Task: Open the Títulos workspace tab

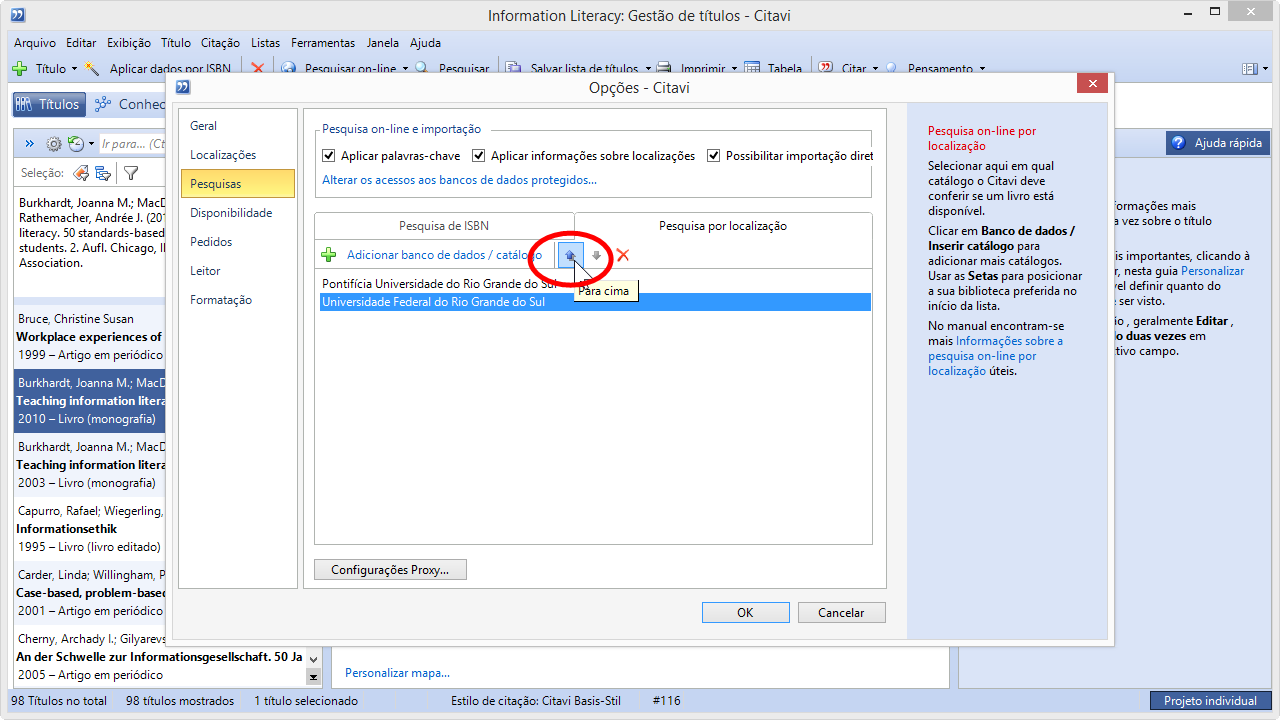Action: tap(48, 104)
